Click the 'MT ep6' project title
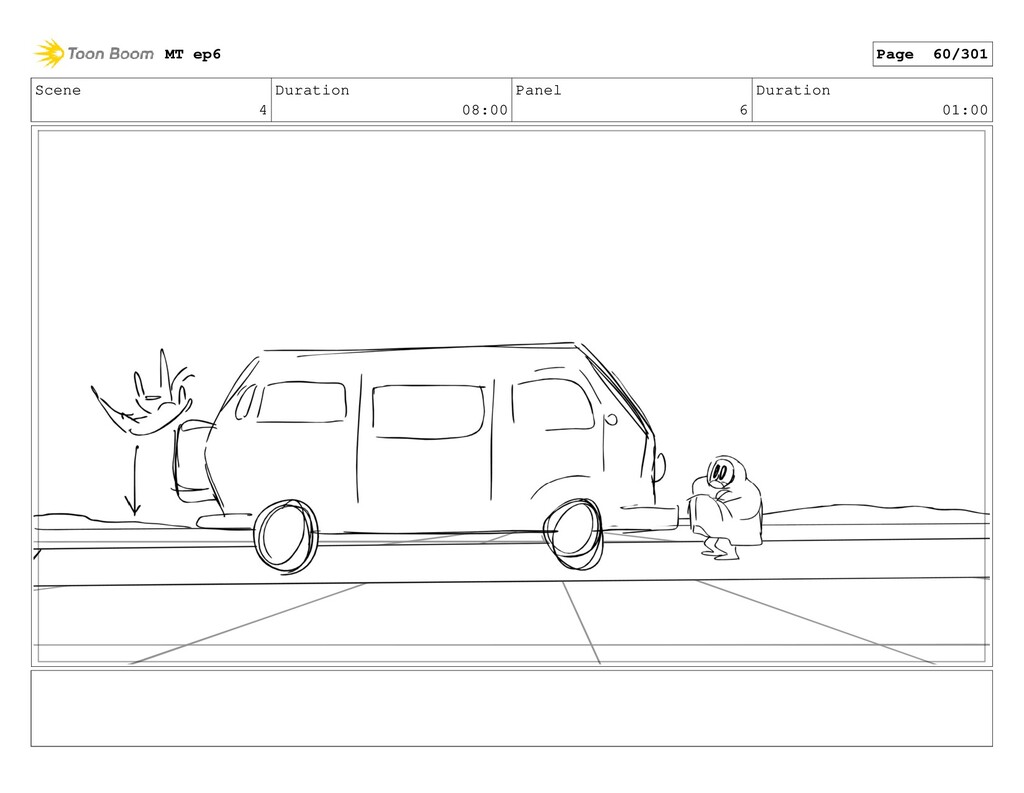 click(193, 54)
